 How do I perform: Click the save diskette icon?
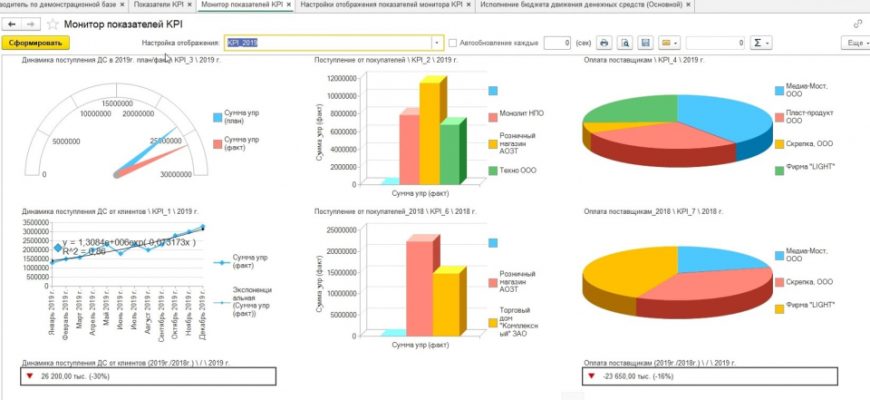click(x=646, y=44)
